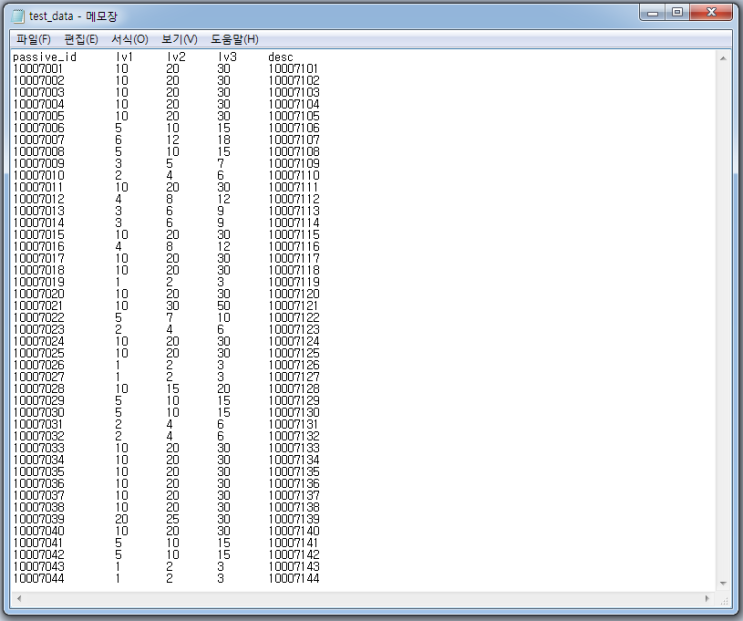Click the value 10007019
Image resolution: width=743 pixels, height=621 pixels.
click(38, 282)
